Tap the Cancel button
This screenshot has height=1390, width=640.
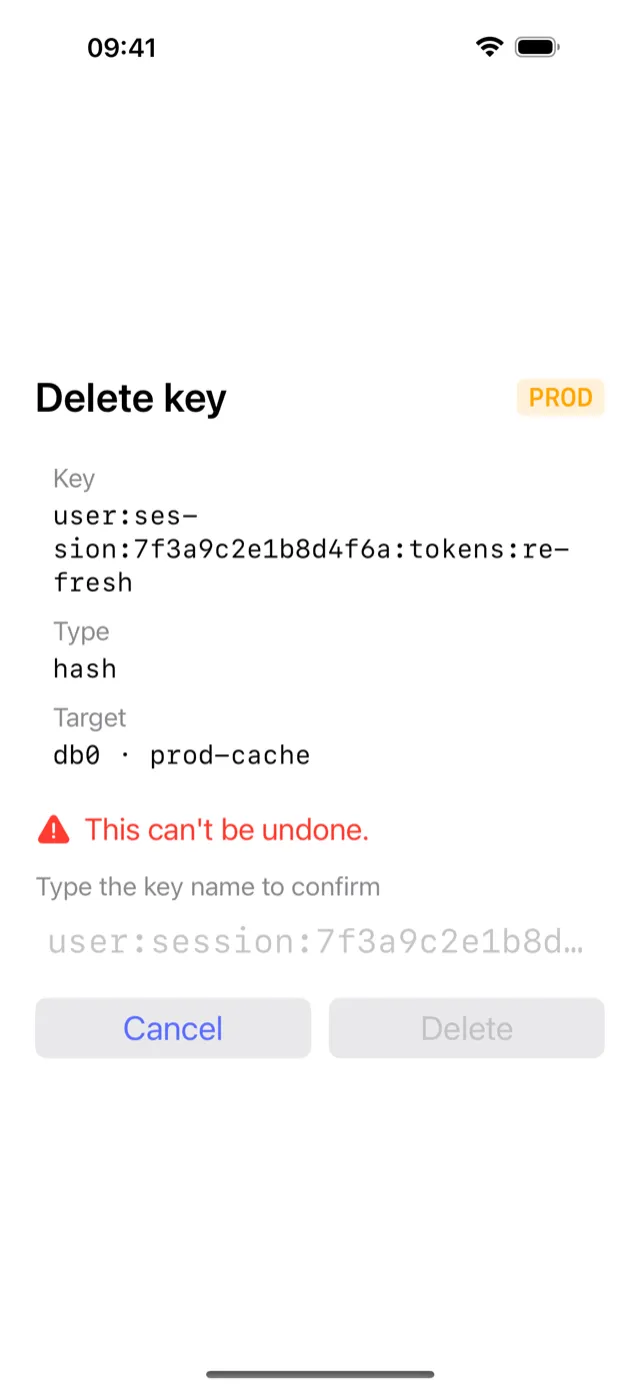tap(173, 1028)
